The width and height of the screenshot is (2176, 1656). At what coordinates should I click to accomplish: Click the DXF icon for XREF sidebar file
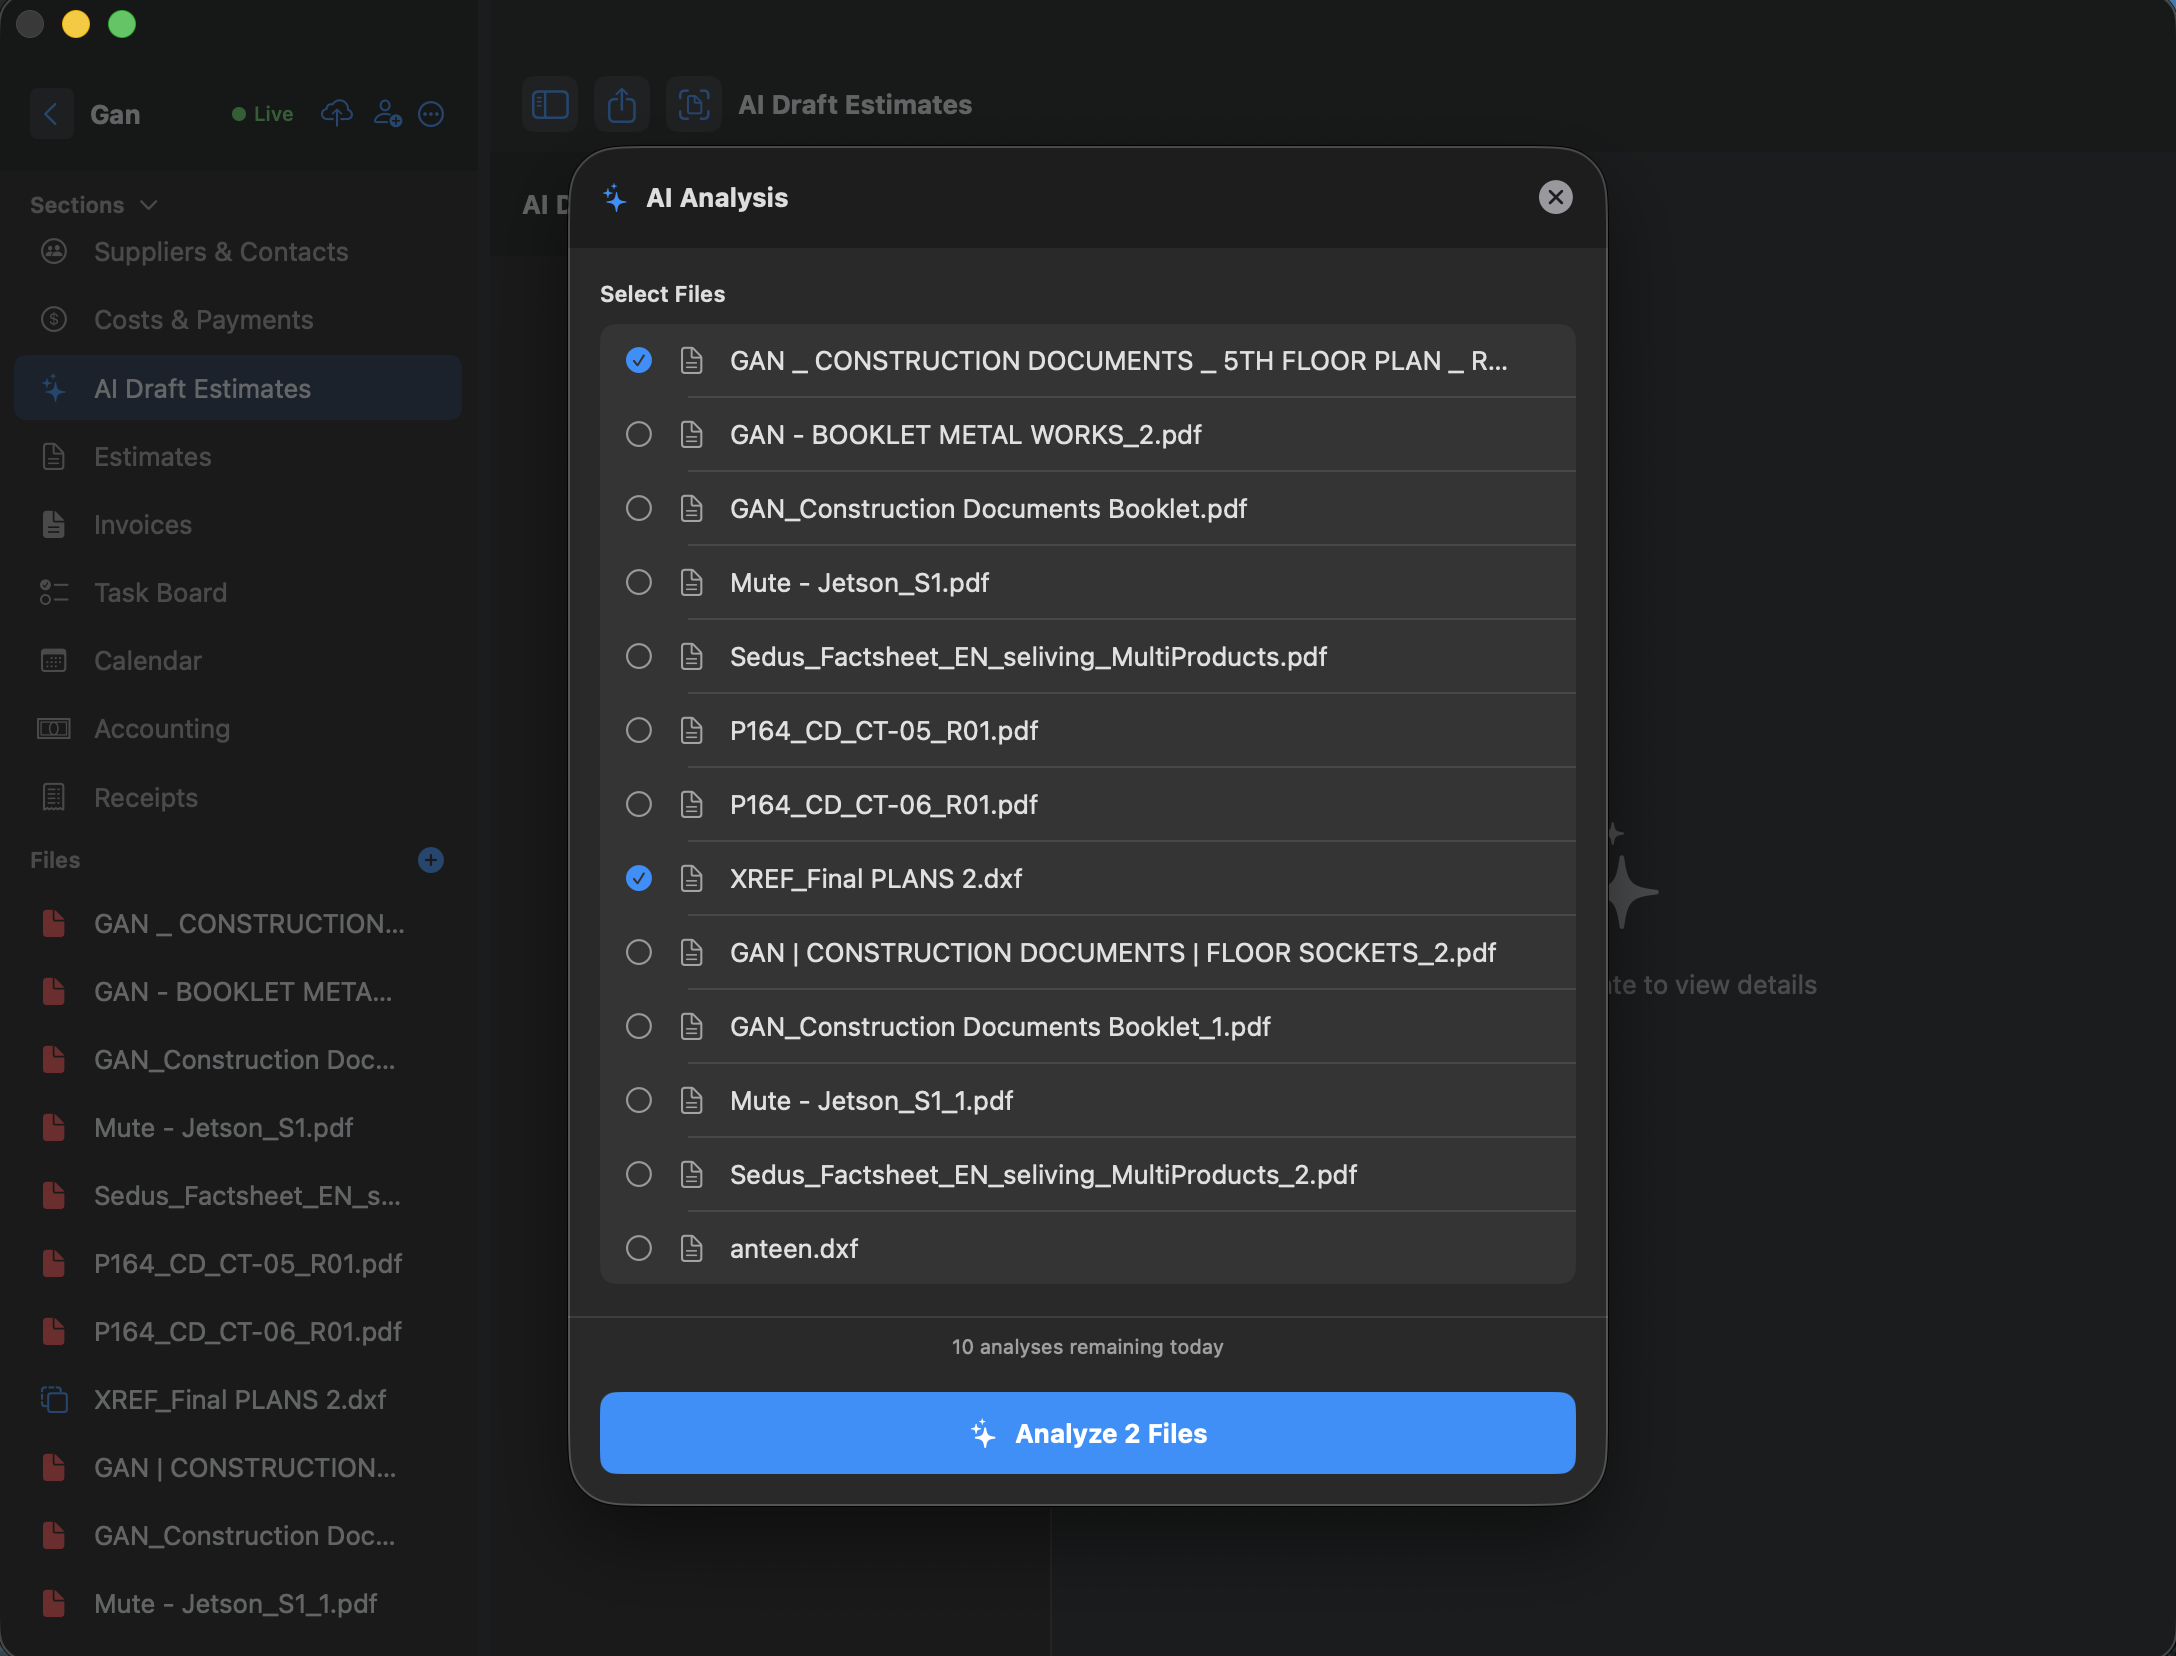pyautogui.click(x=54, y=1399)
